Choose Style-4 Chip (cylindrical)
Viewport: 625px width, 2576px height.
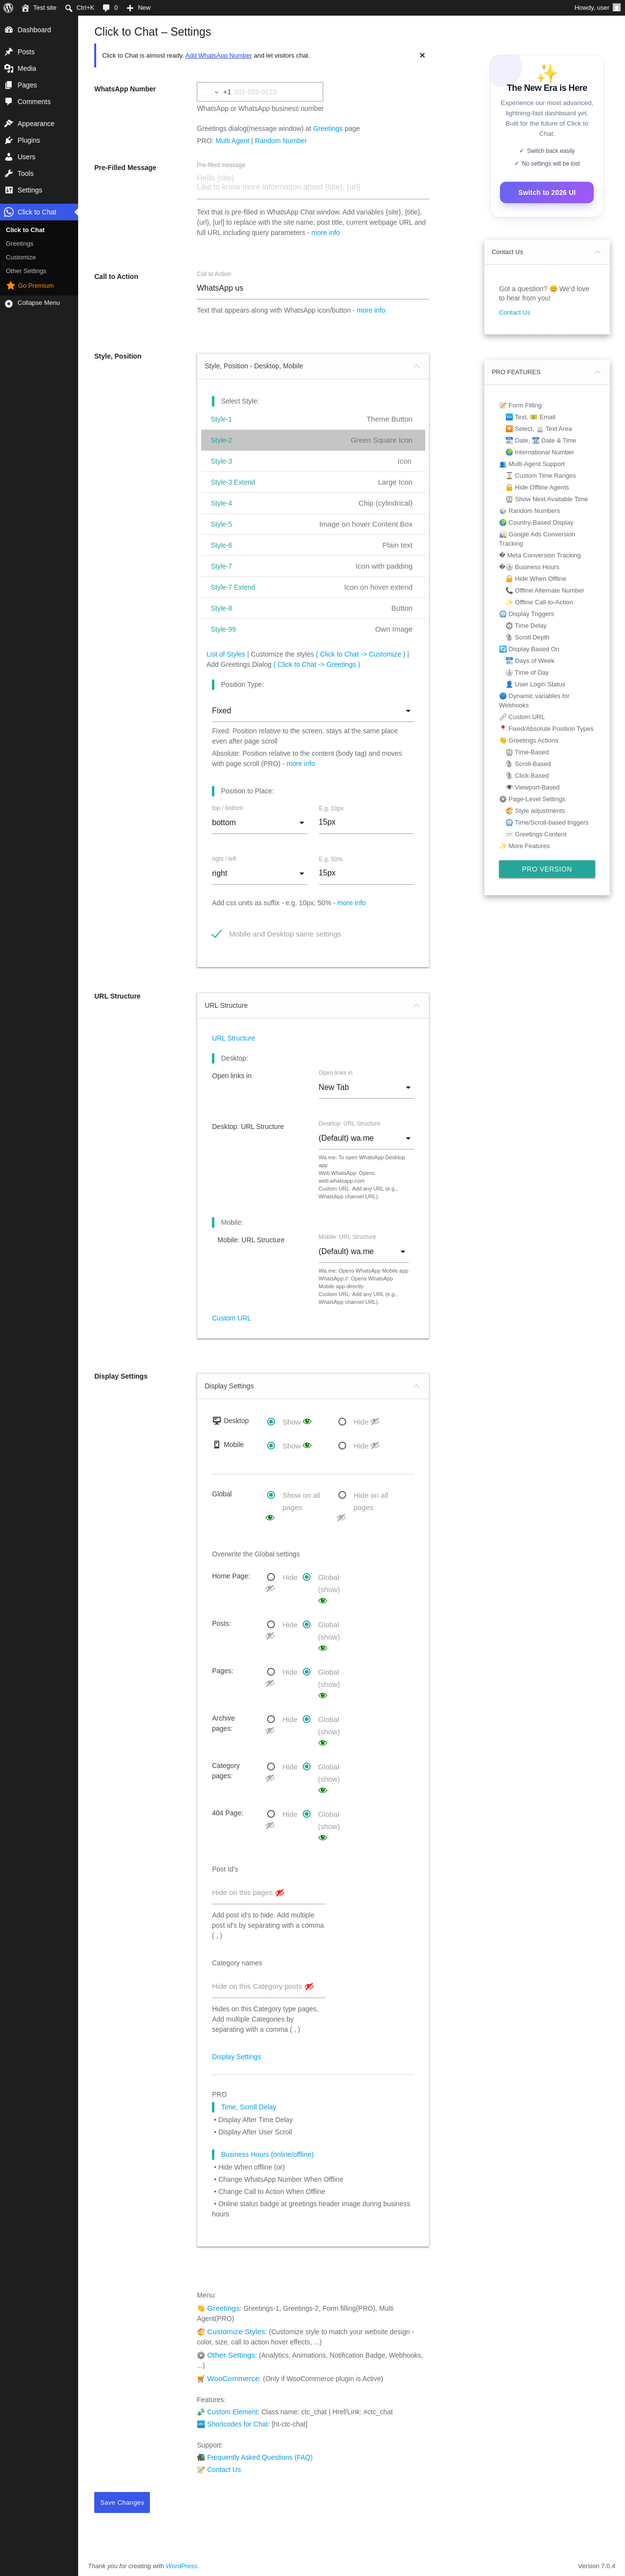coord(313,503)
